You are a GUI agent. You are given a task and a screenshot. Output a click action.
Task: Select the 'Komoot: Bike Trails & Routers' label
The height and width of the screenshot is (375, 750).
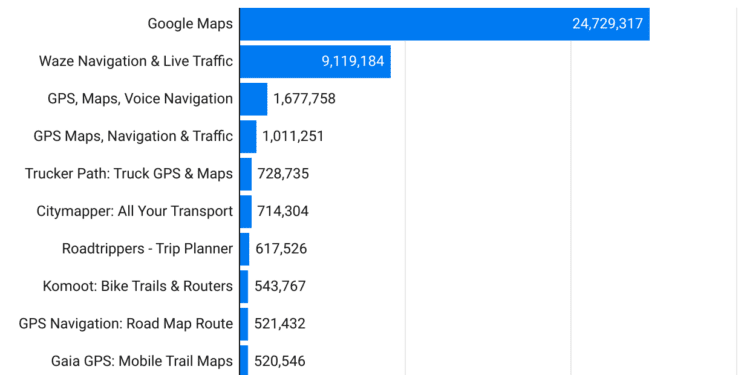click(138, 286)
